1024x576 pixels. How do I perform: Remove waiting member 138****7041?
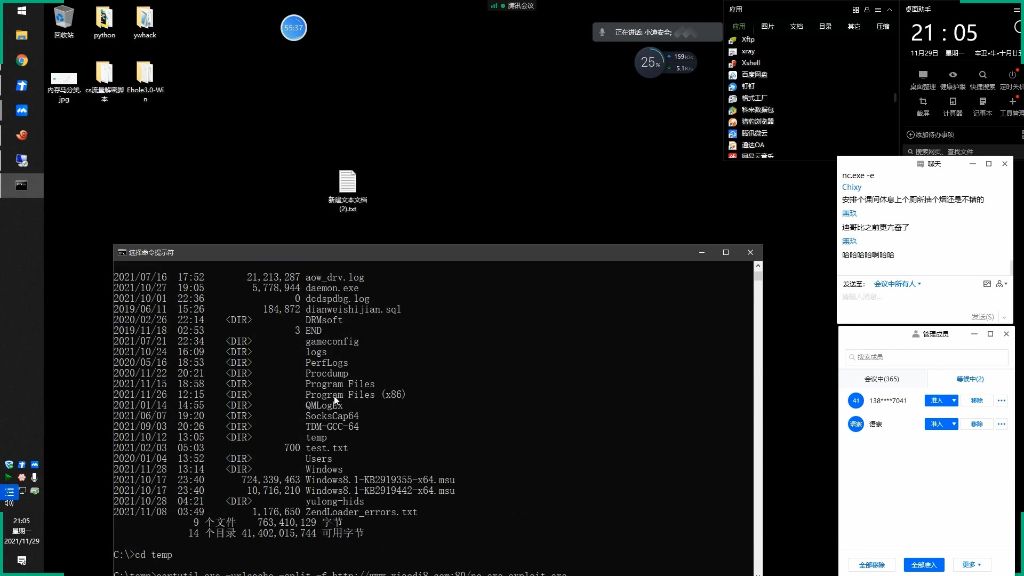(x=976, y=400)
